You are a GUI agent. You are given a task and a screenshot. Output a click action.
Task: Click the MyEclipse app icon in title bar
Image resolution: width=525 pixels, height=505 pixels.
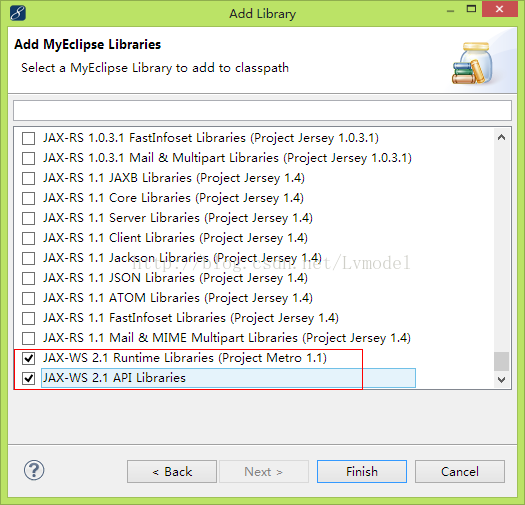tap(18, 13)
